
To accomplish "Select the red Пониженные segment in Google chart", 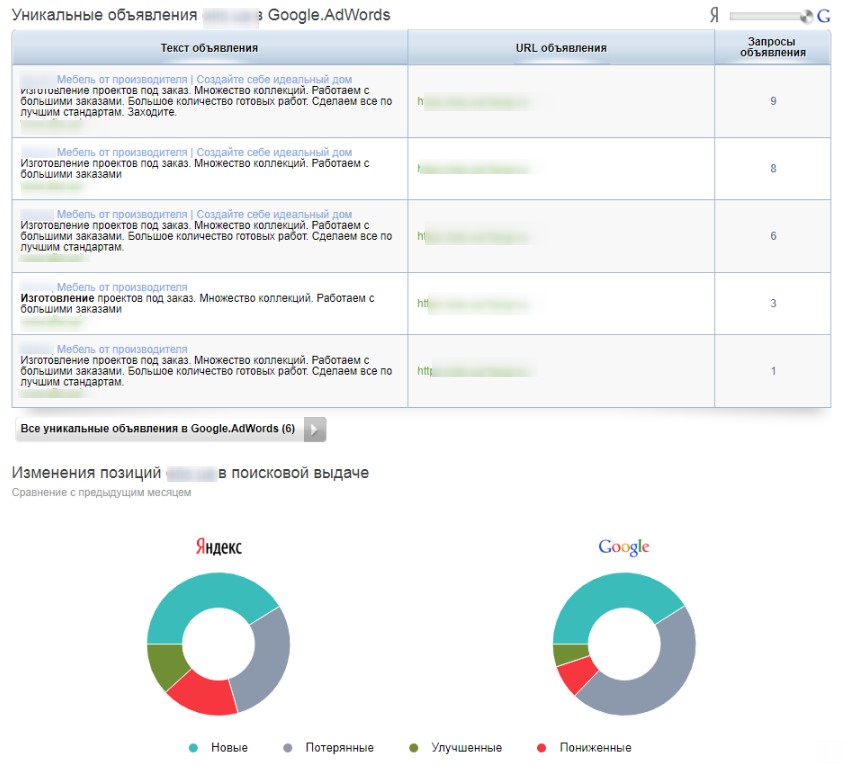I will 576,675.
